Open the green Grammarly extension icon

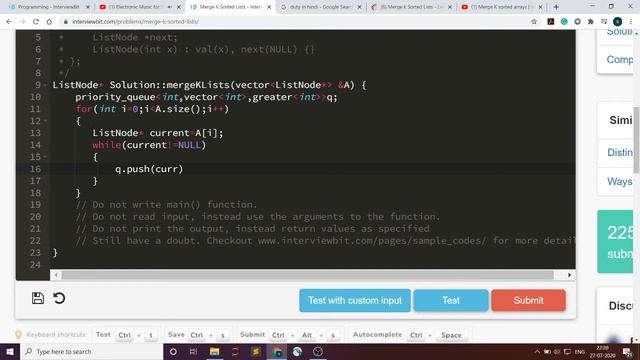[x=564, y=22]
